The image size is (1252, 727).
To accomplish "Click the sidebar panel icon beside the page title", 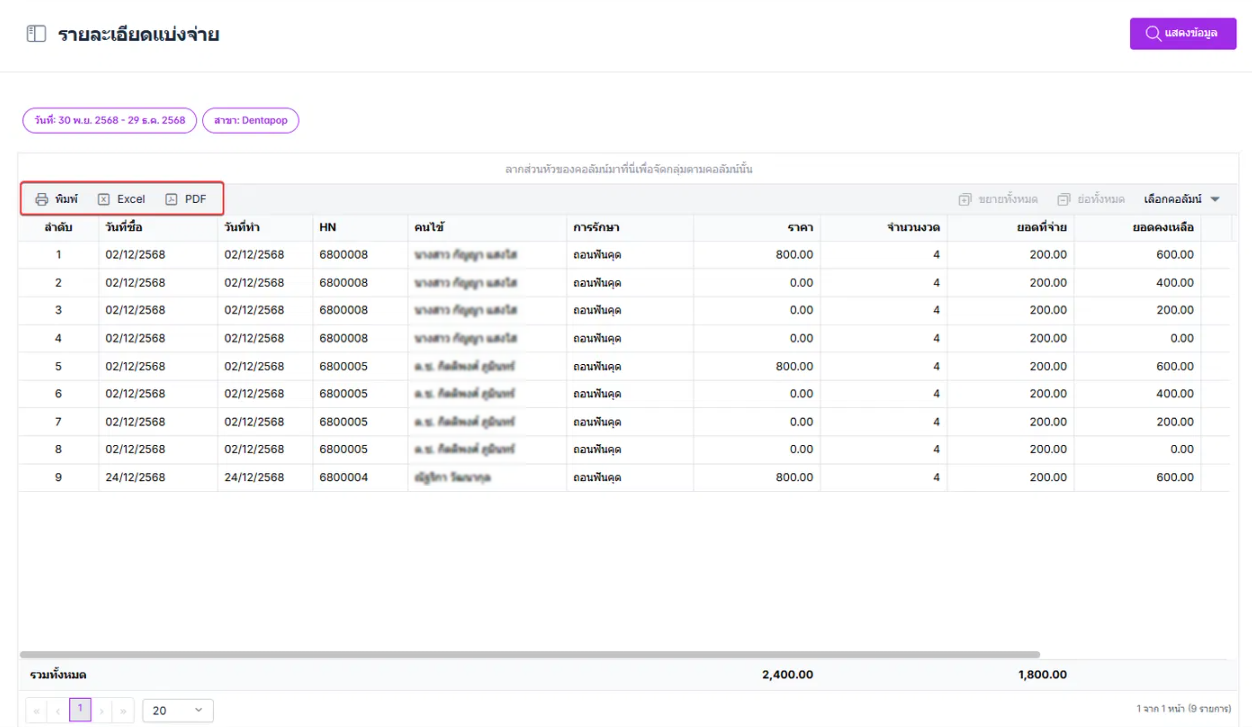I will pyautogui.click(x=36, y=34).
